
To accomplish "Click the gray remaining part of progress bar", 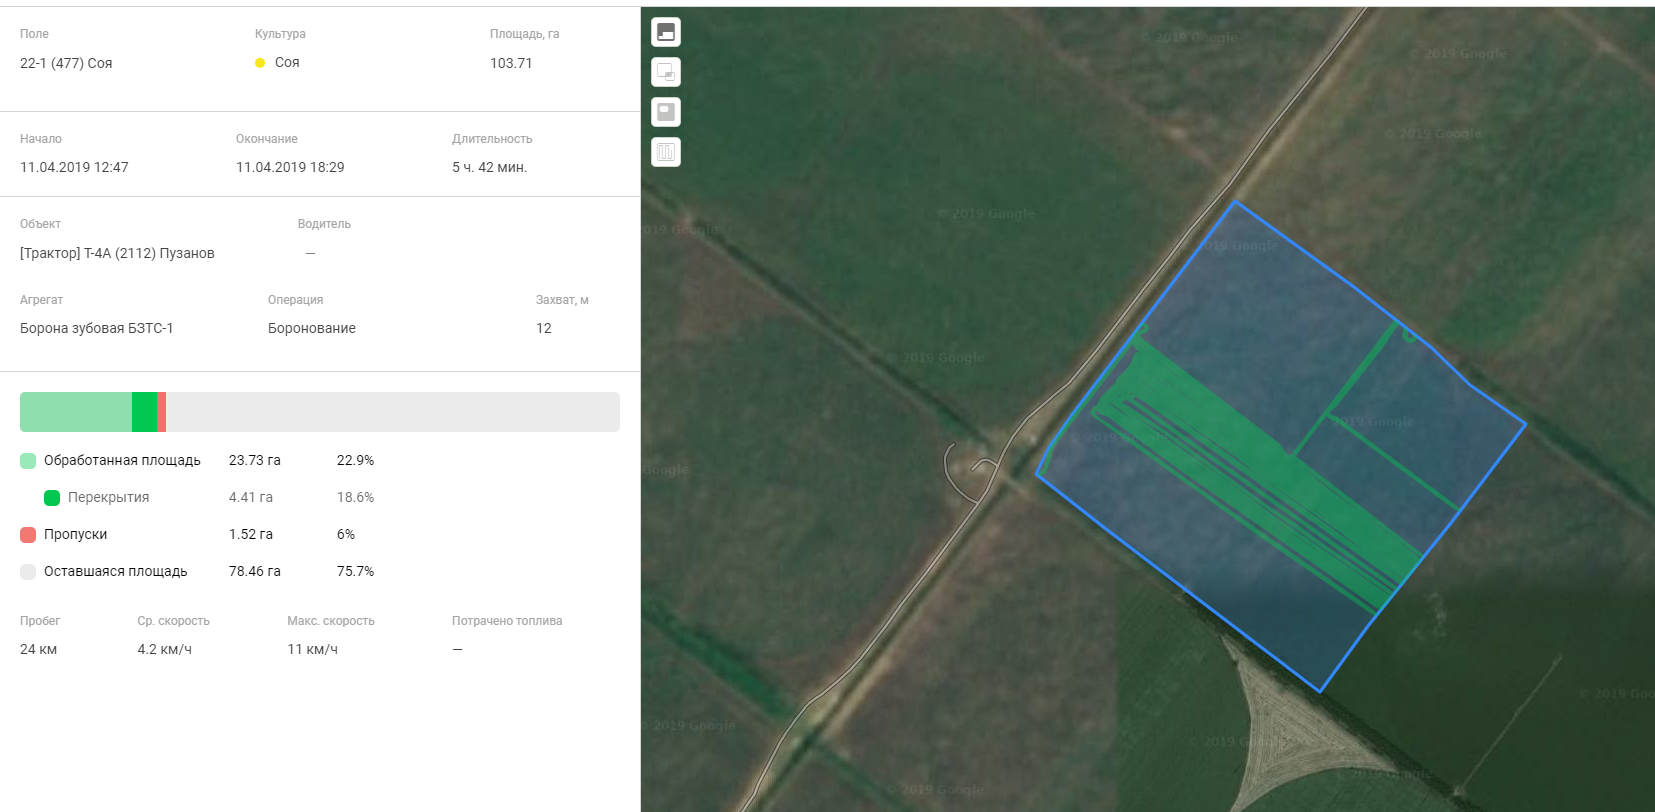I will point(392,412).
